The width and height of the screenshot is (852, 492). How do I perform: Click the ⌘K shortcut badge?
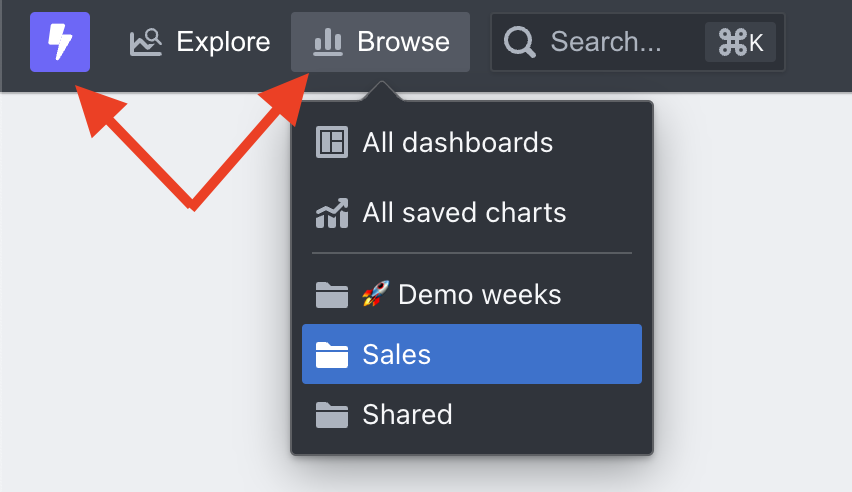[x=740, y=42]
